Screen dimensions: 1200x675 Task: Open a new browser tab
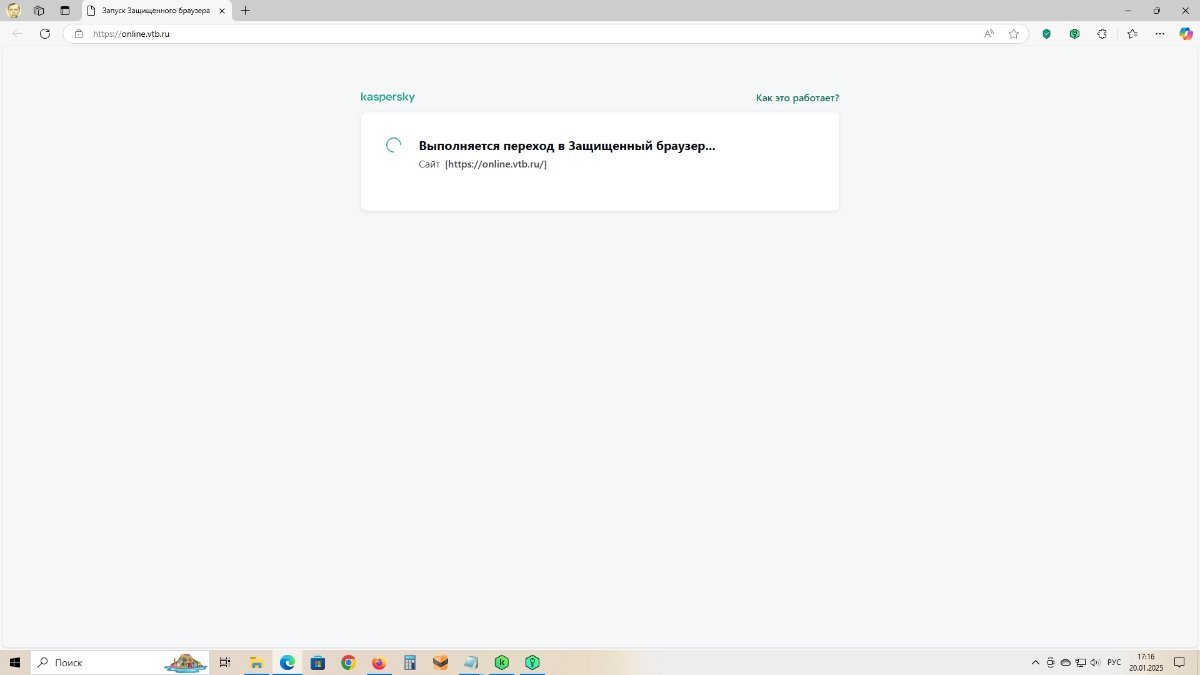[245, 11]
